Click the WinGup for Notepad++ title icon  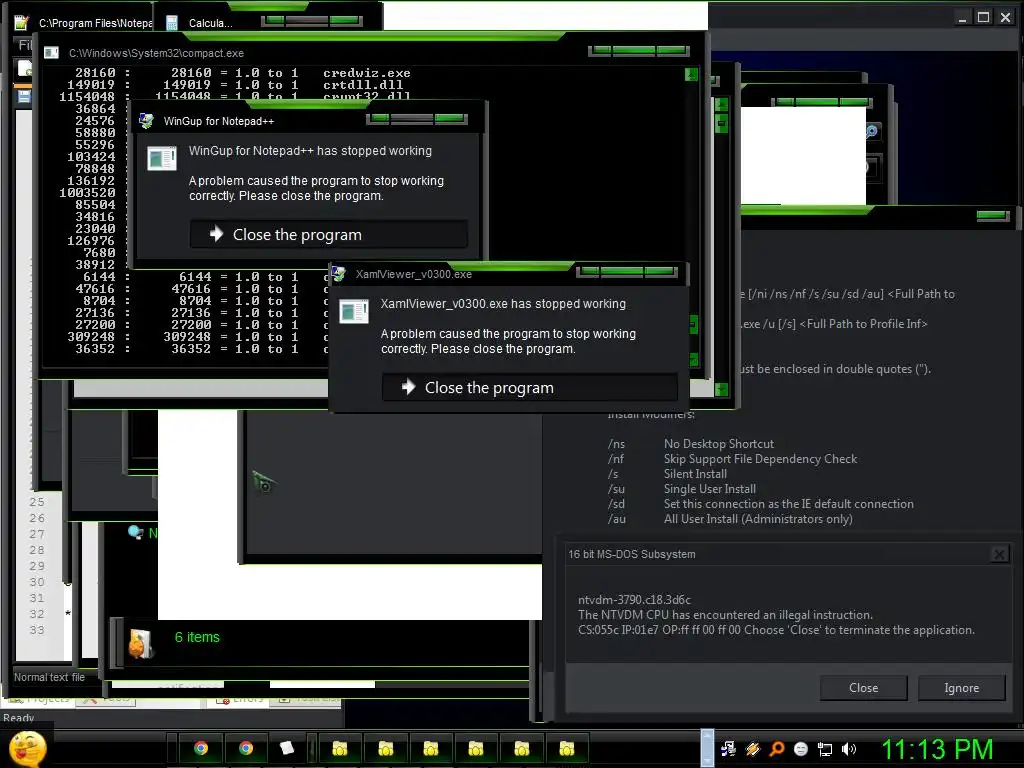146,121
